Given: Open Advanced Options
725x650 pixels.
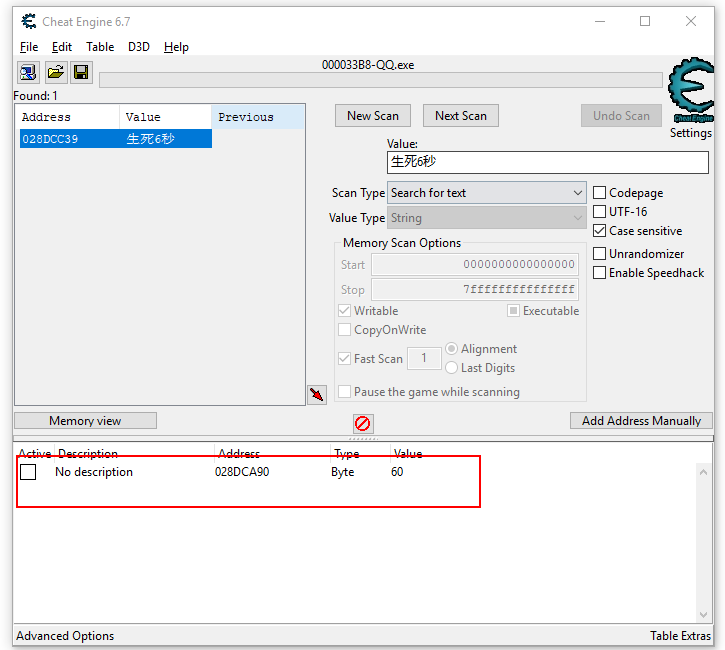Looking at the screenshot, I should pos(65,636).
